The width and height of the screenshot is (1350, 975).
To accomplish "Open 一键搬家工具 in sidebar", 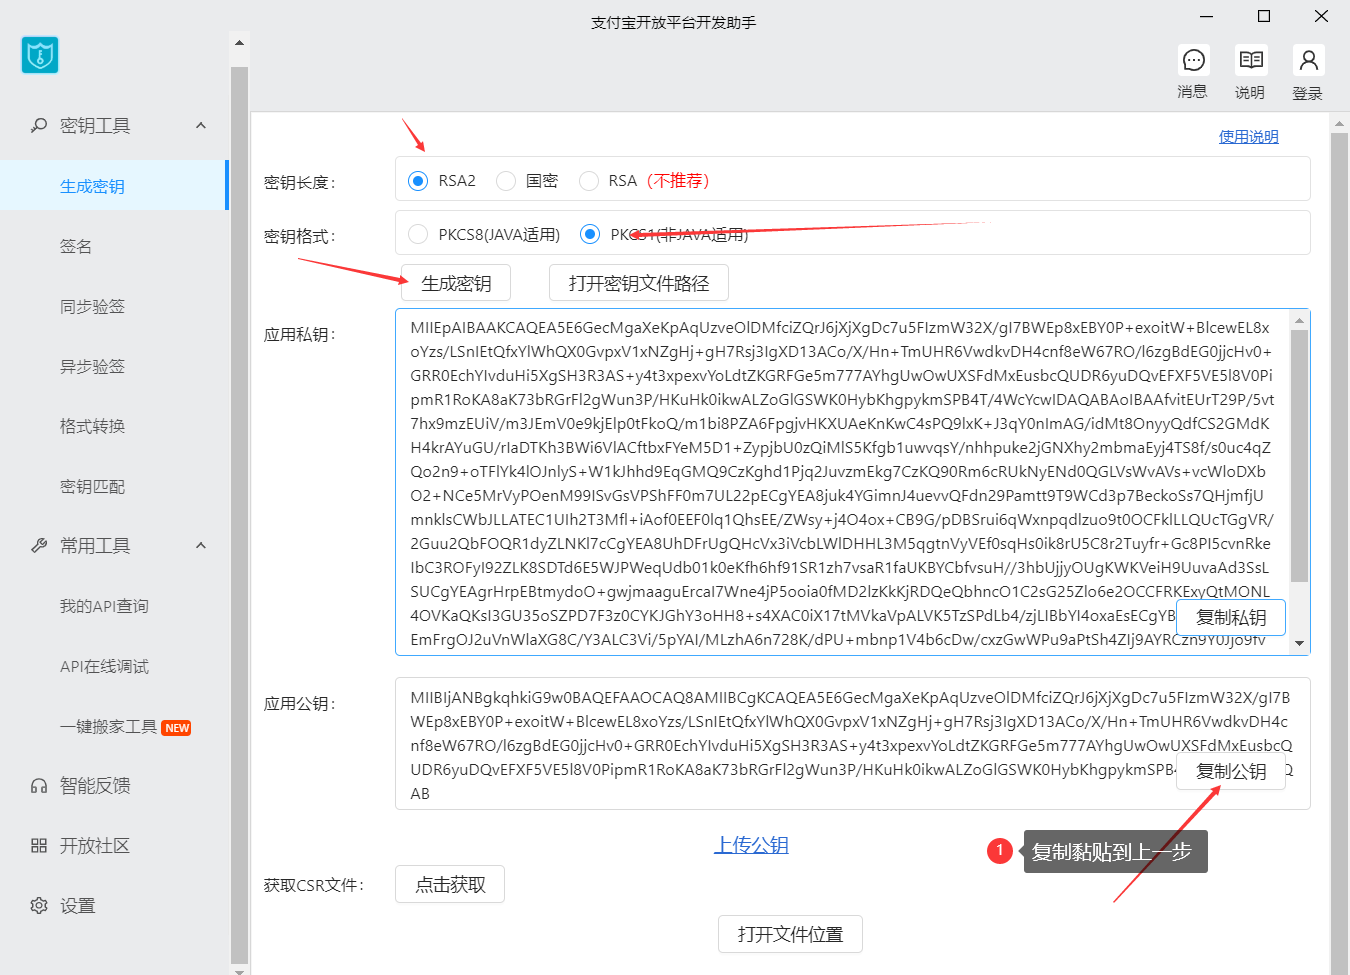I will [108, 727].
